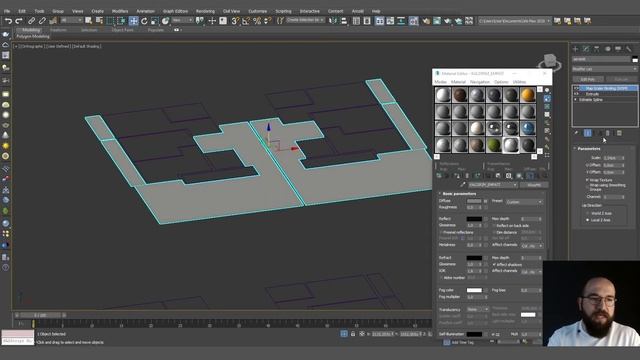The image size is (640, 360).
Task: Click the Select by Name icon
Action: pyautogui.click(x=99, y=21)
